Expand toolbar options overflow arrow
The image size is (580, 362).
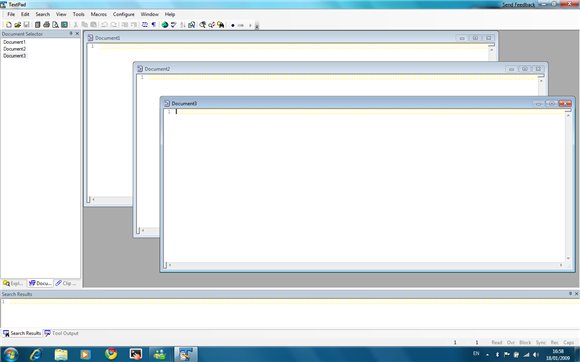coord(257,26)
